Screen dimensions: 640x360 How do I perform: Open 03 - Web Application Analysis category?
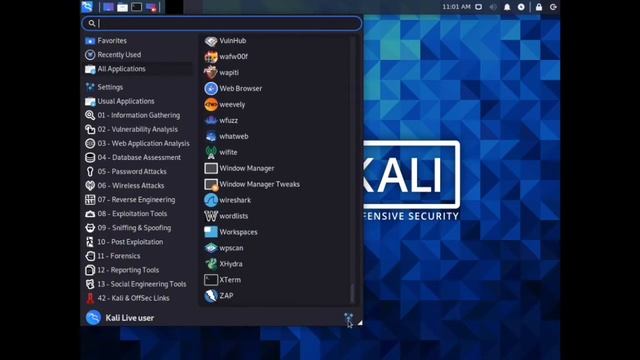pos(138,143)
